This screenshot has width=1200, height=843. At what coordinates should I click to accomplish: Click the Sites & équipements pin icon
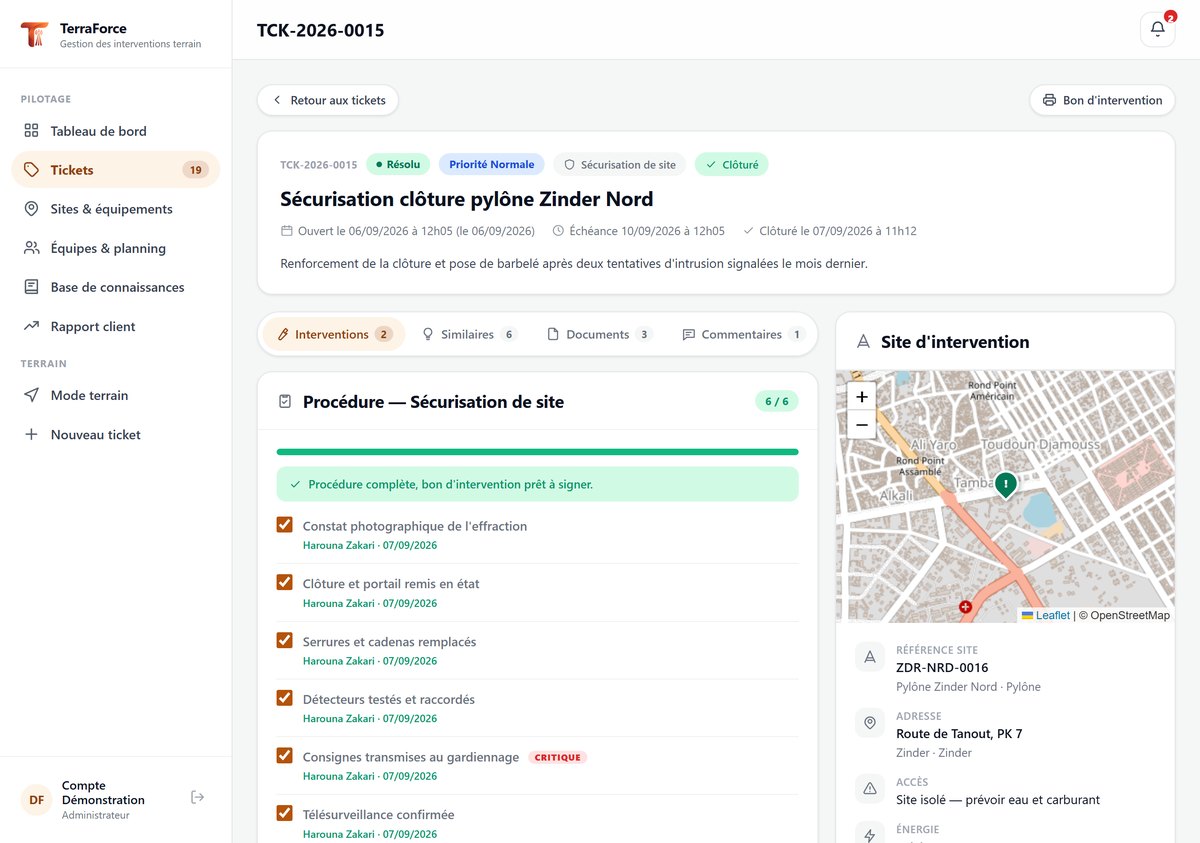tap(31, 209)
